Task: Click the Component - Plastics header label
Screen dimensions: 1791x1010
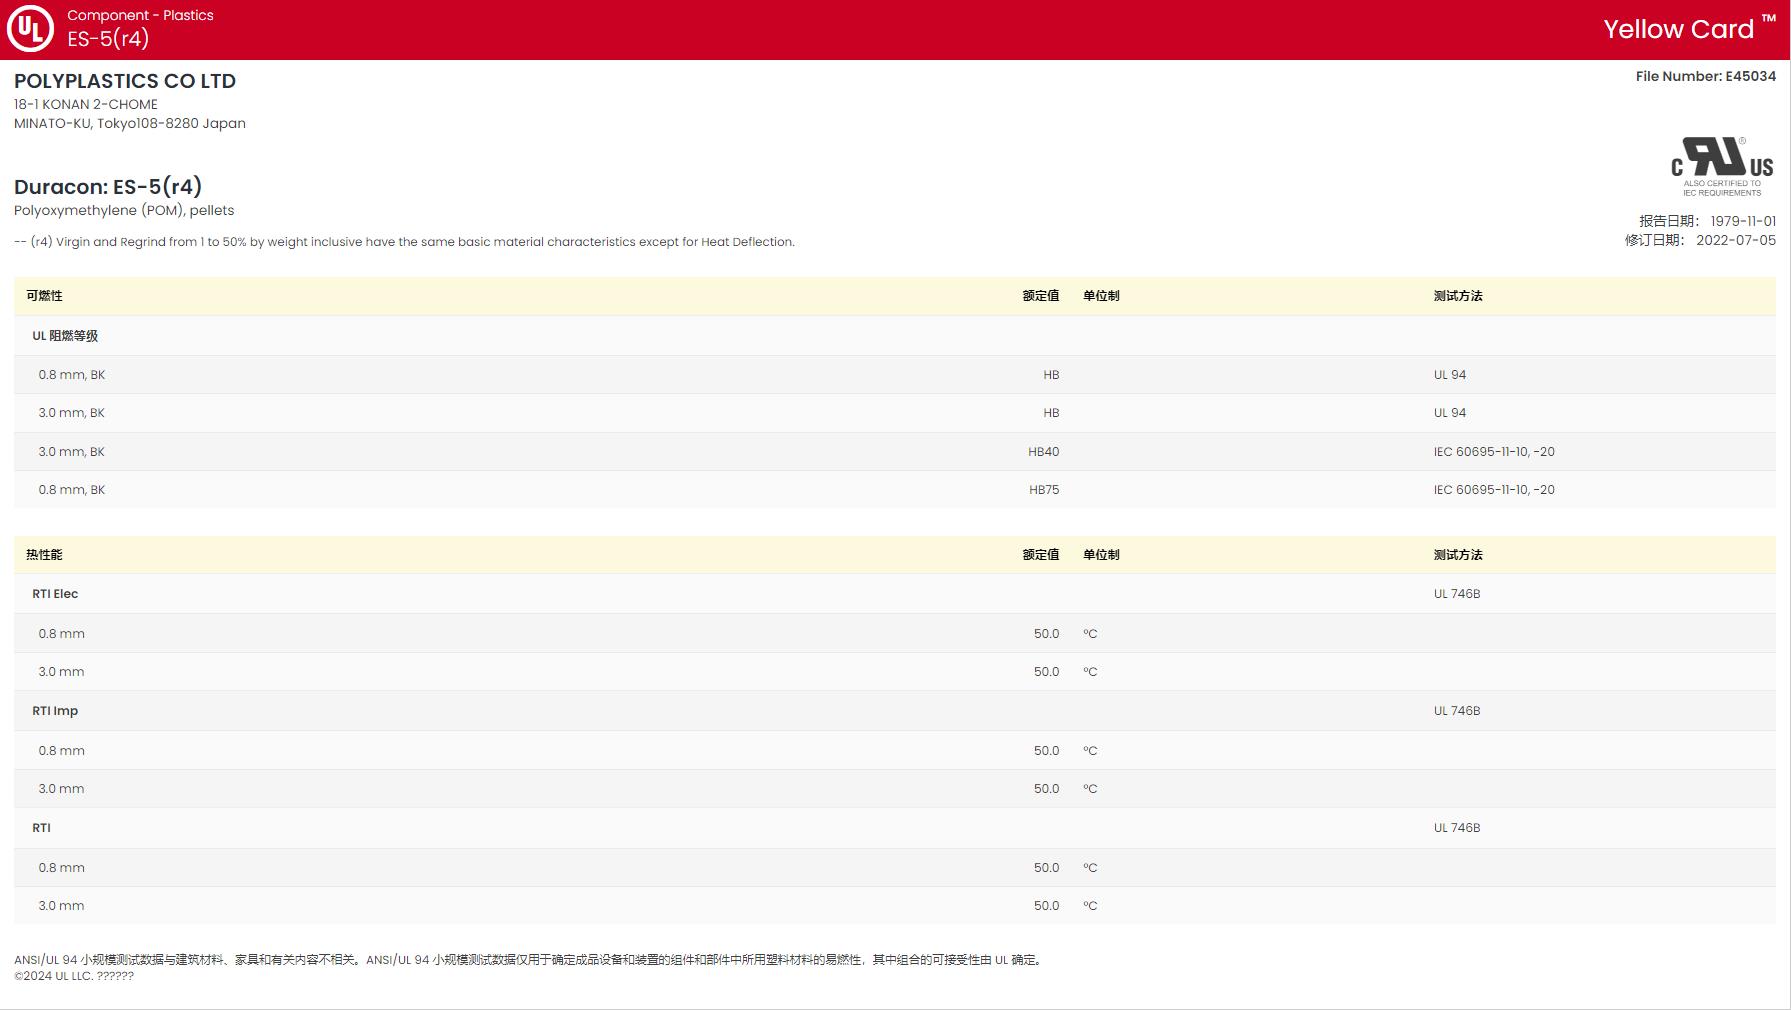Action: click(x=140, y=15)
